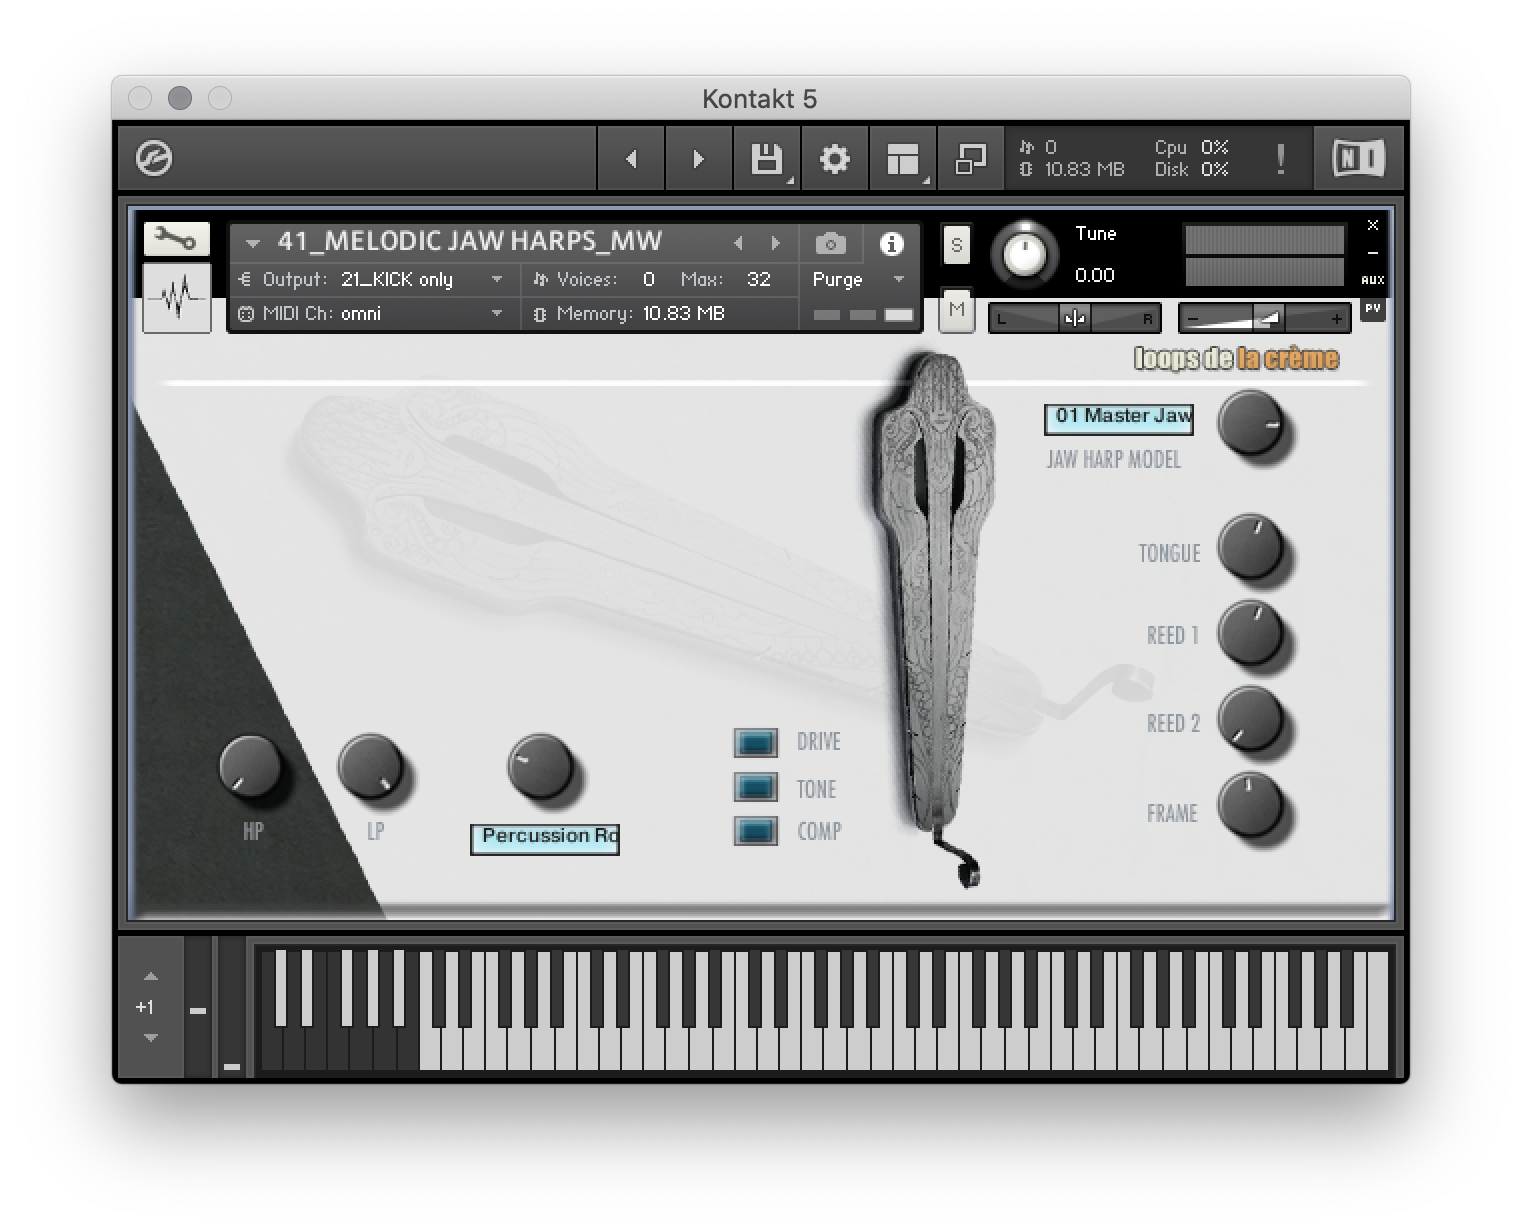Click the reverb amount knob above Percussion Room
The image size is (1522, 1232).
click(540, 767)
